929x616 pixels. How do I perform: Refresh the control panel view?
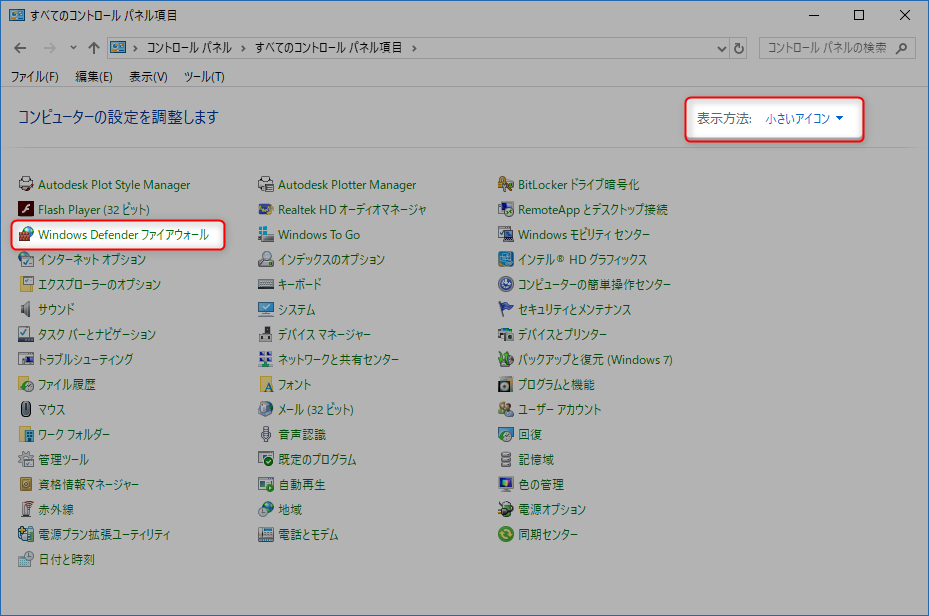click(x=739, y=48)
